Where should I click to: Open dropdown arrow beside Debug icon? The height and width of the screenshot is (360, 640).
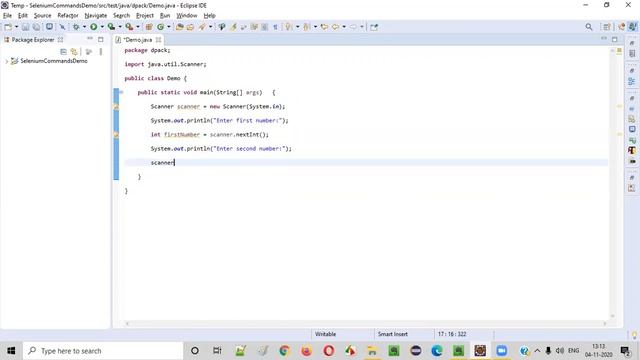tap(84, 27)
